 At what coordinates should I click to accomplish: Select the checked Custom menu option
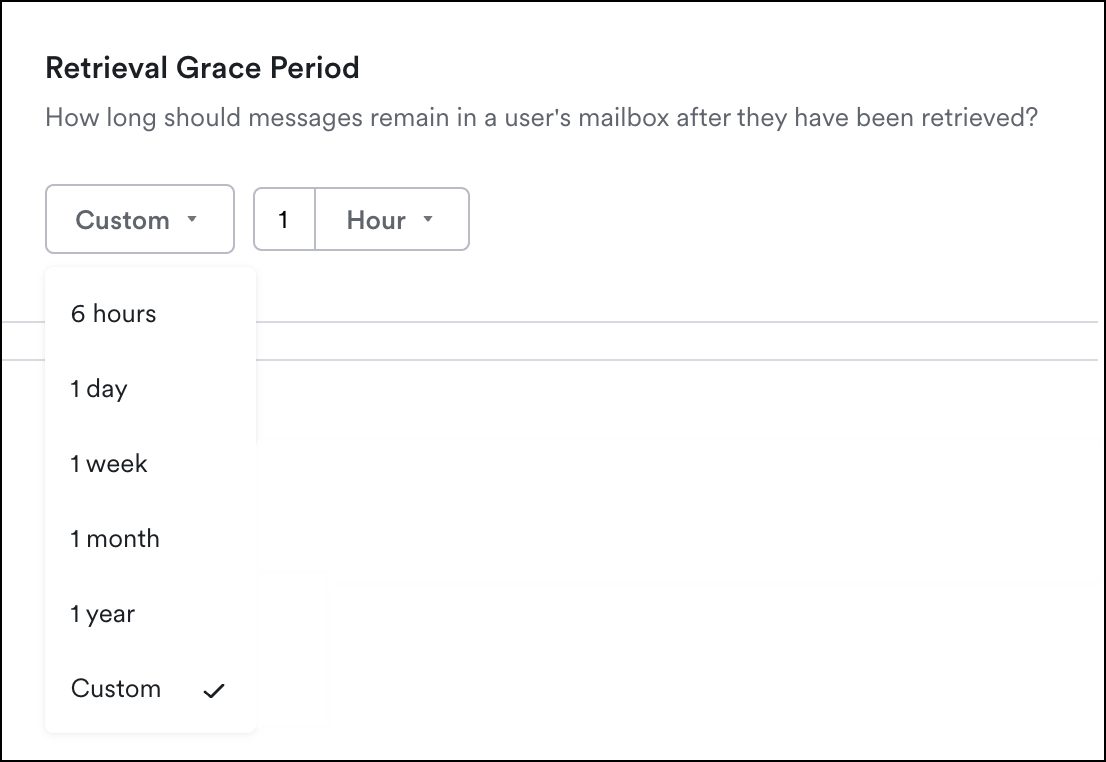click(150, 689)
